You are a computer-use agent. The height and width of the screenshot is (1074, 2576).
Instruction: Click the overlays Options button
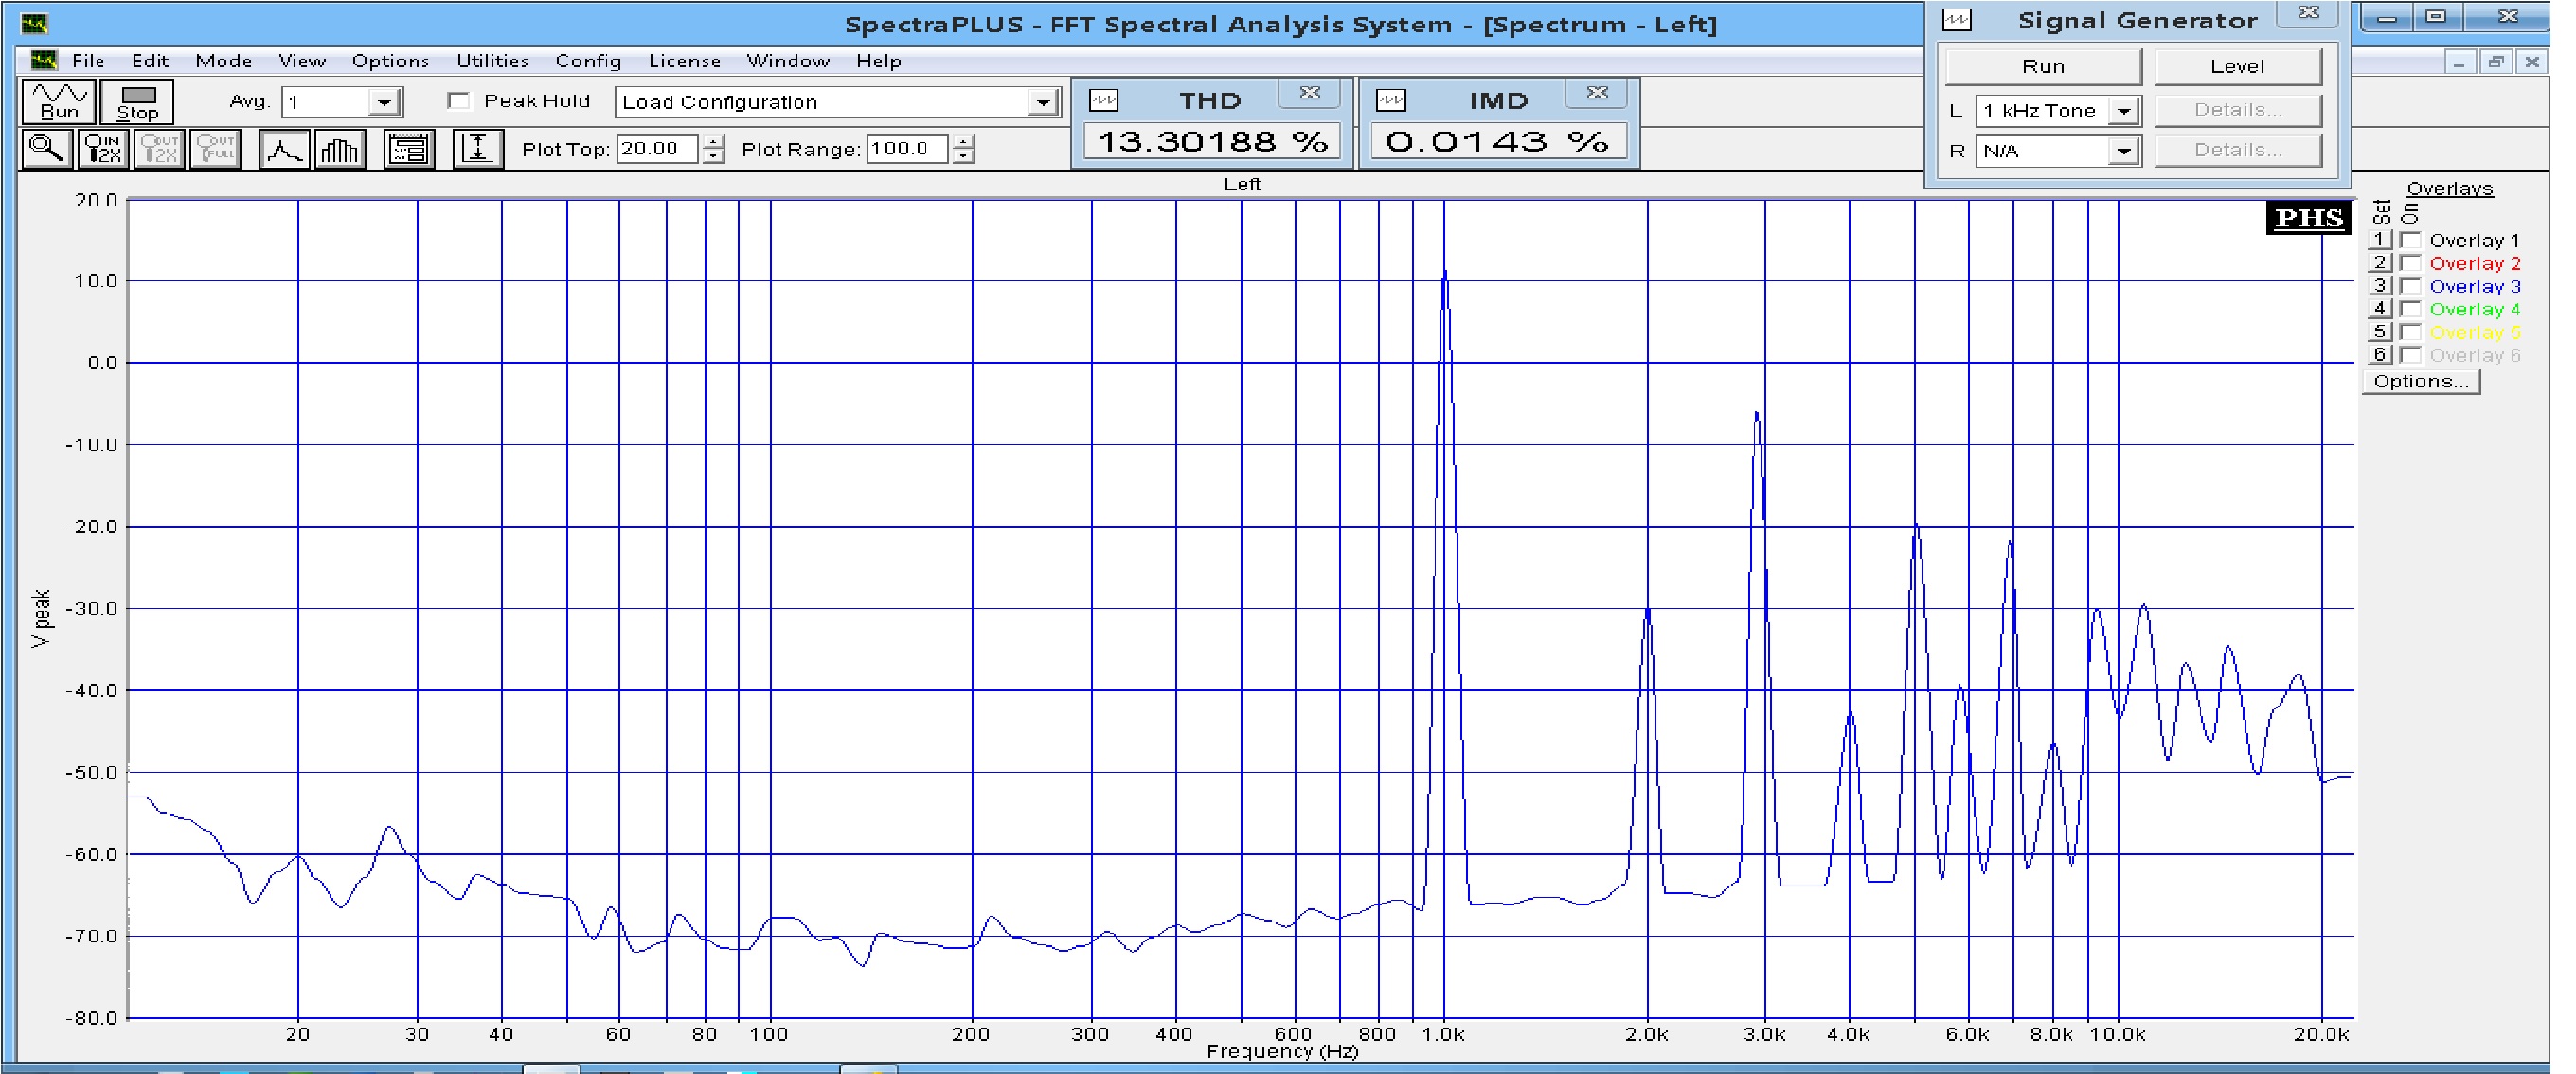click(2420, 381)
